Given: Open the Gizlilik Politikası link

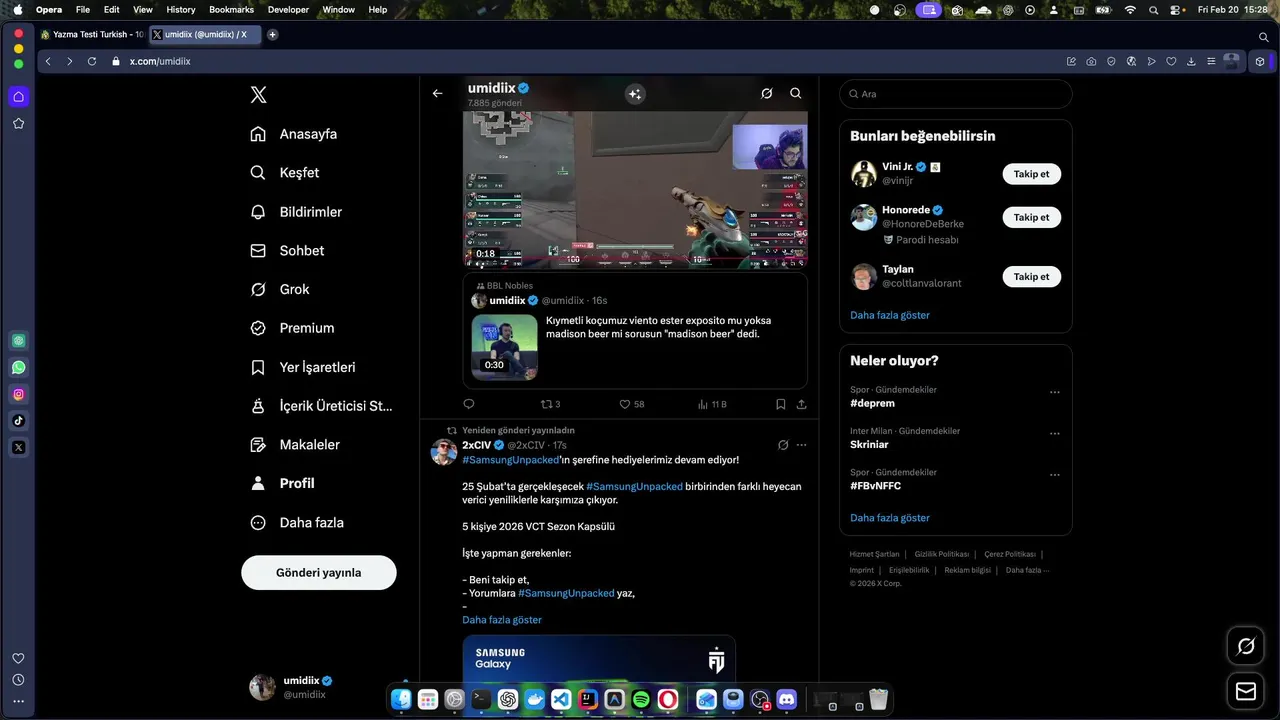Looking at the screenshot, I should tap(941, 554).
